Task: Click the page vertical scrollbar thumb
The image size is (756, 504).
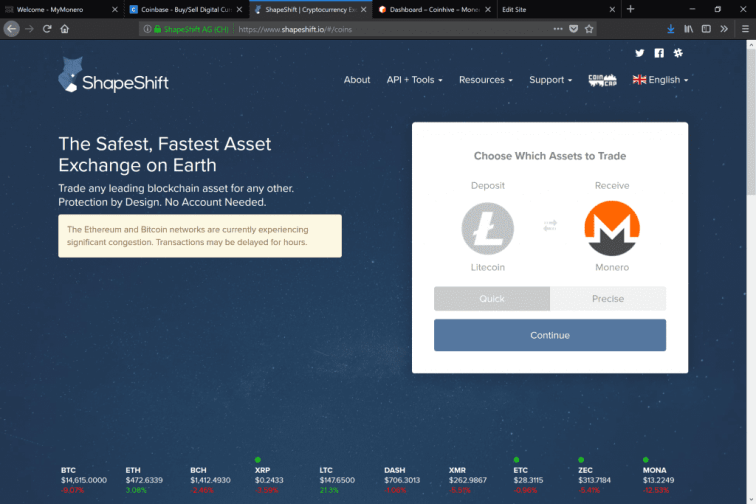Action: [751, 123]
